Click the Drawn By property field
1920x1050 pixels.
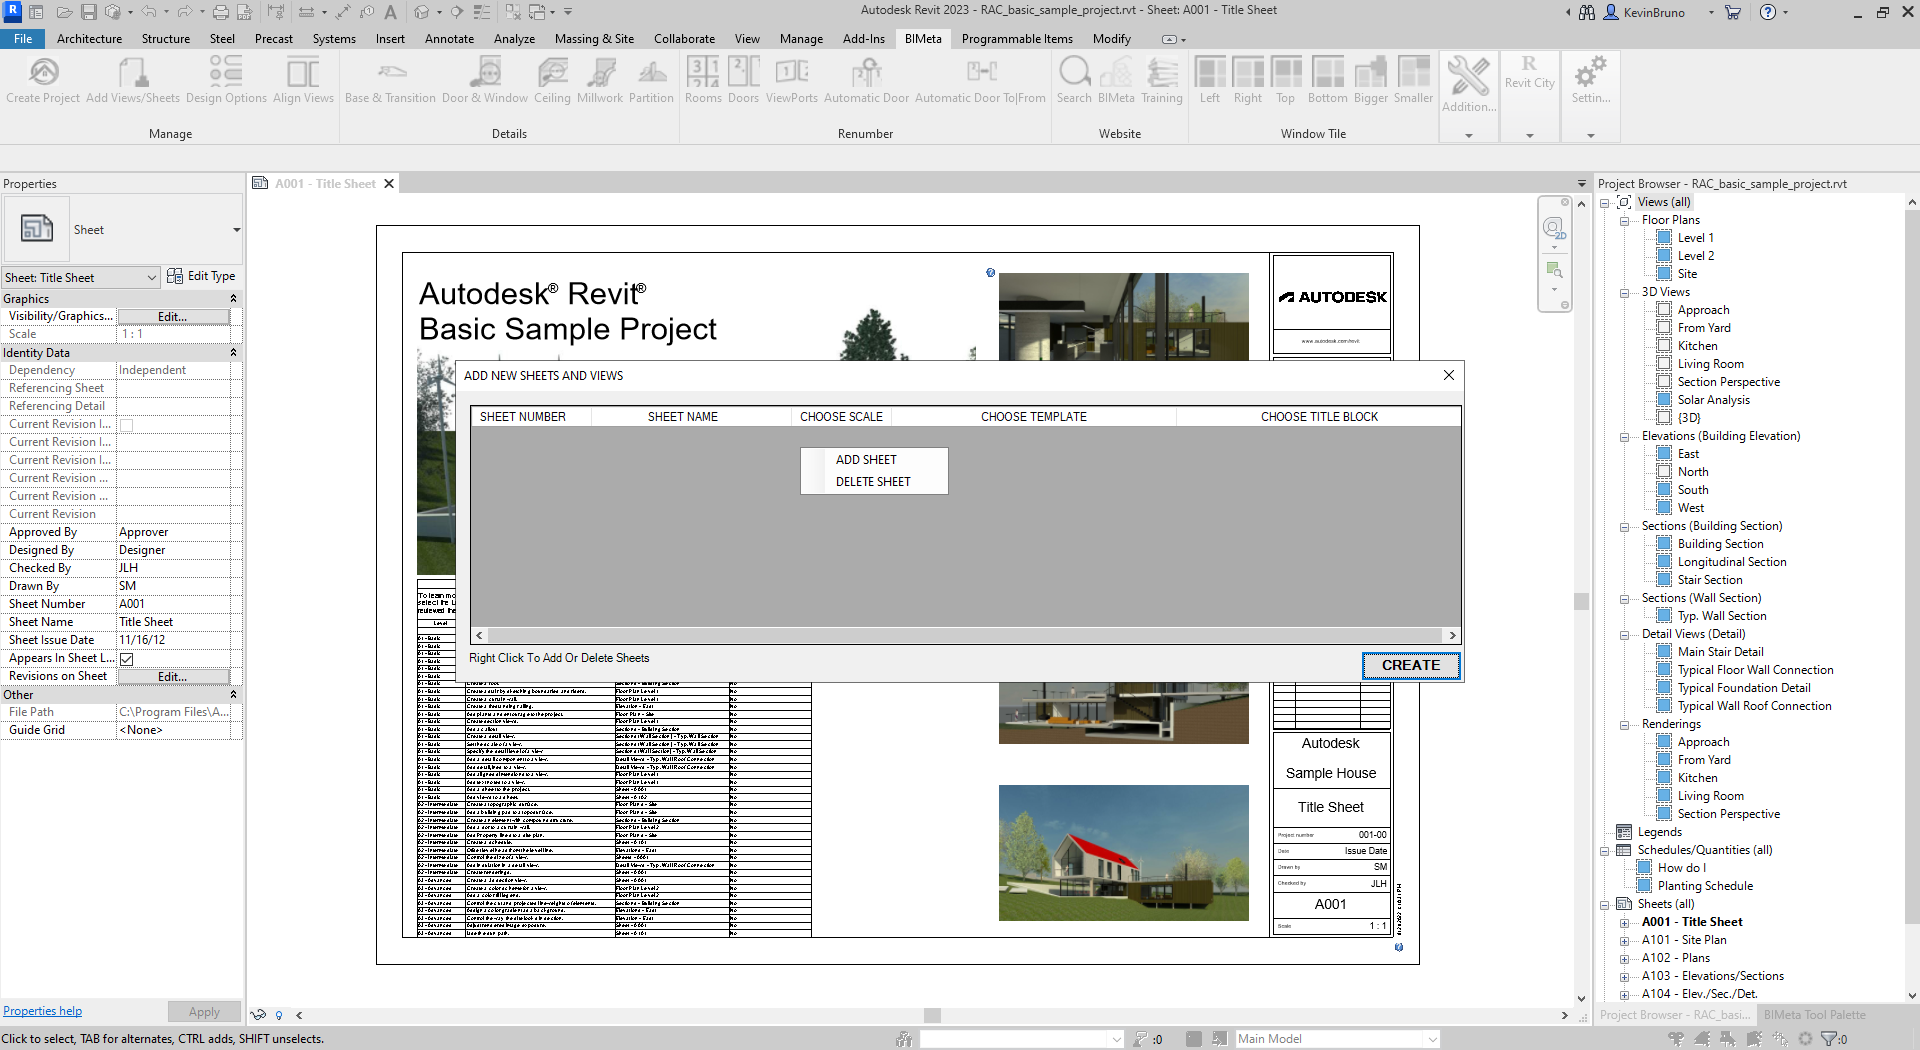(174, 586)
